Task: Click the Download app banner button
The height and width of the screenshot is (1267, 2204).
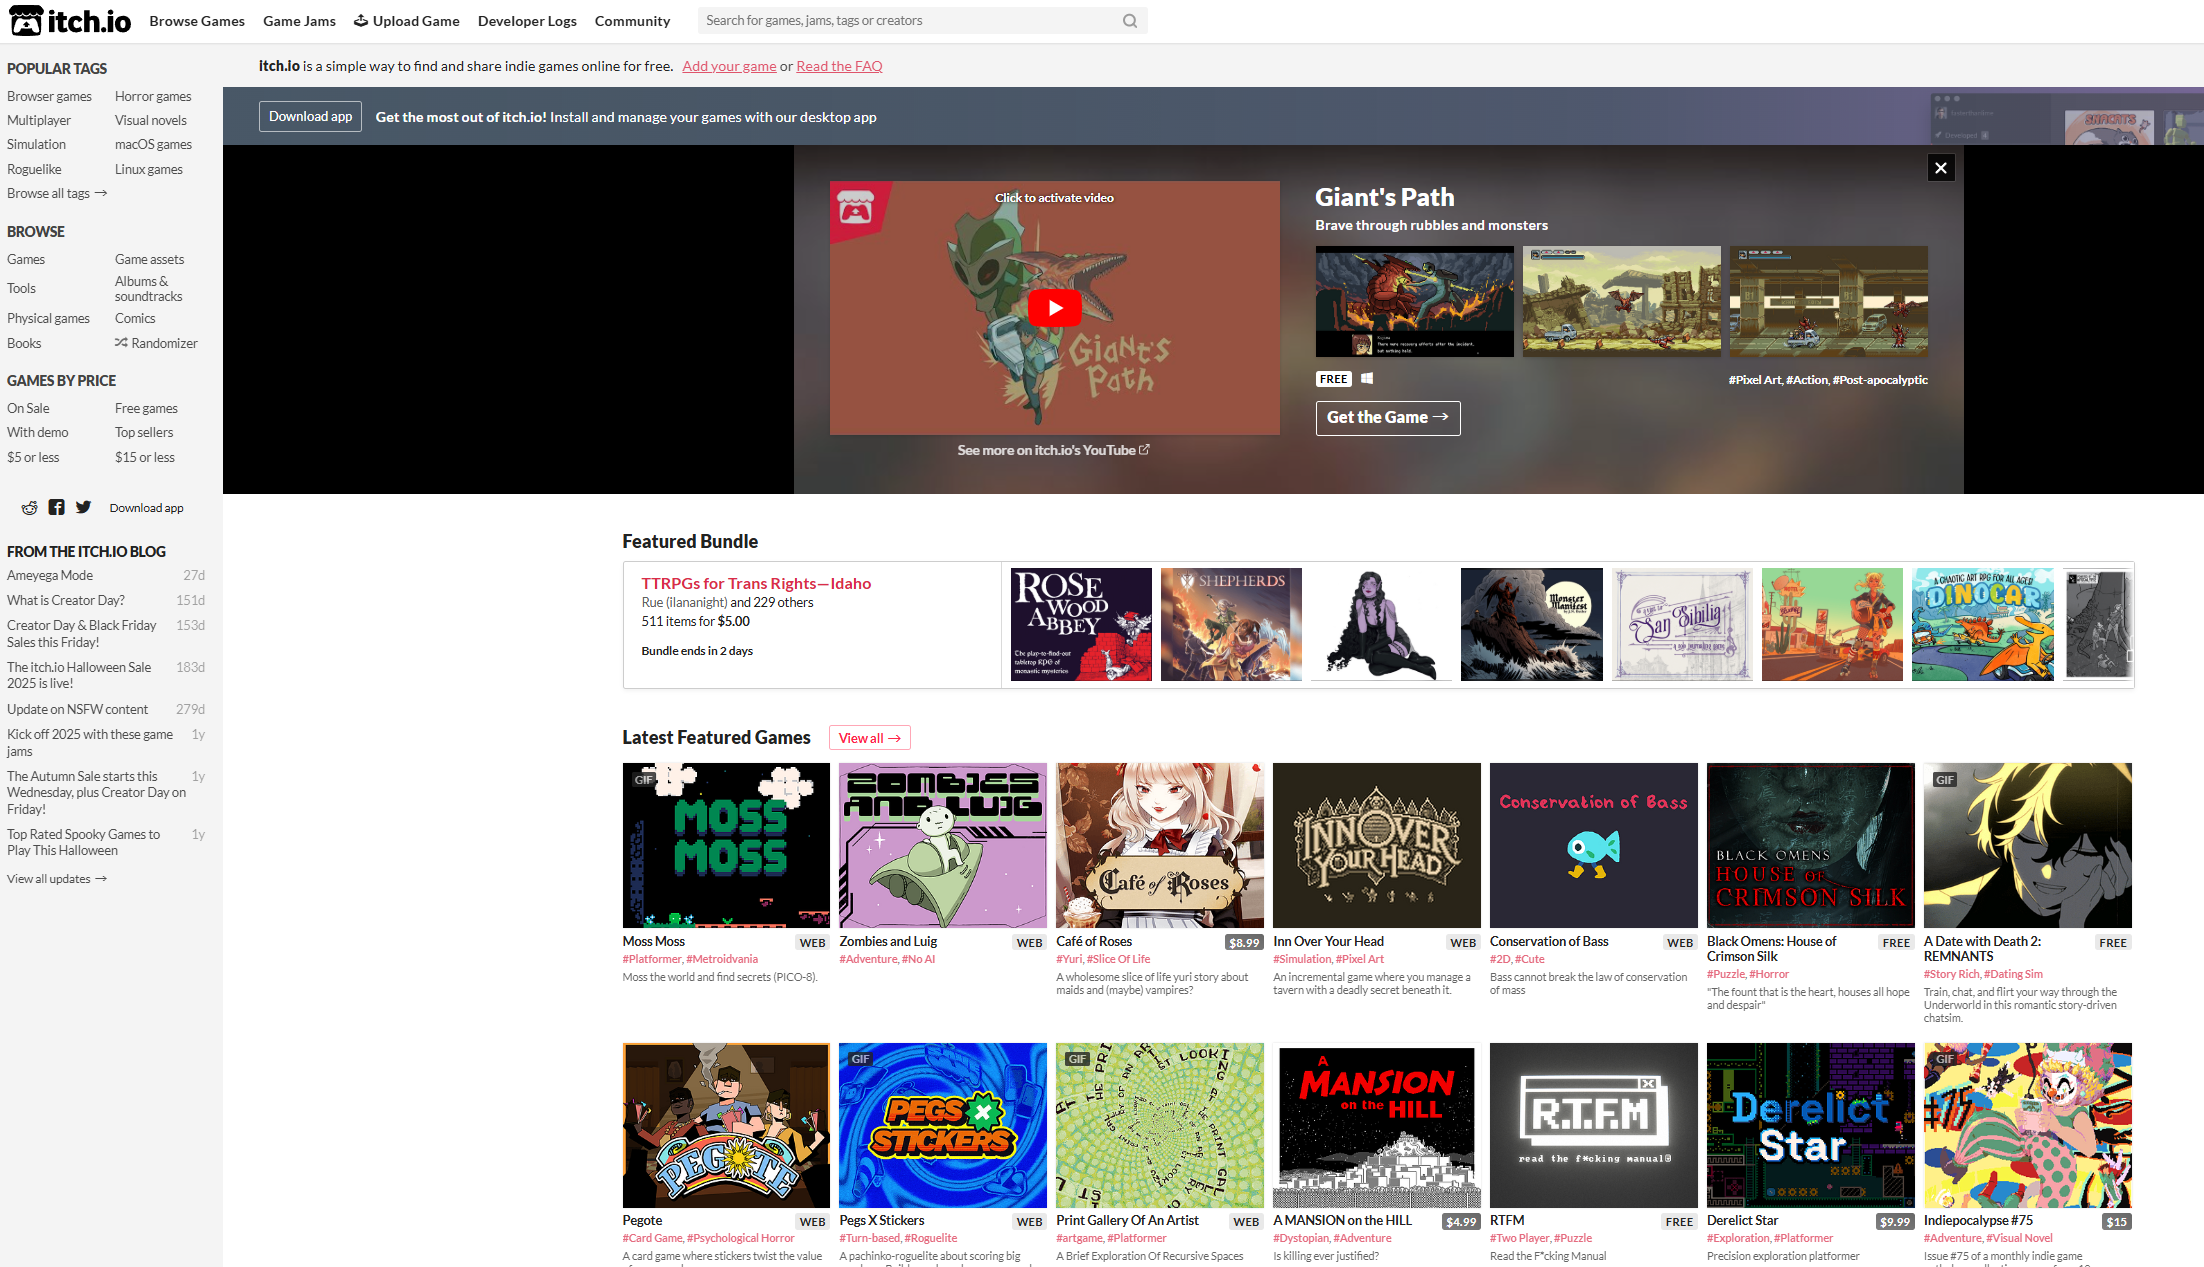Action: 310,117
